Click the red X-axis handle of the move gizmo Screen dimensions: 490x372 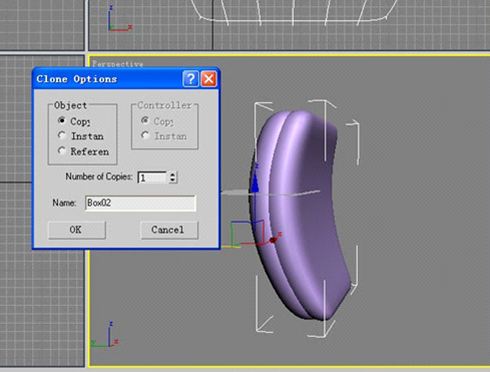pos(273,239)
